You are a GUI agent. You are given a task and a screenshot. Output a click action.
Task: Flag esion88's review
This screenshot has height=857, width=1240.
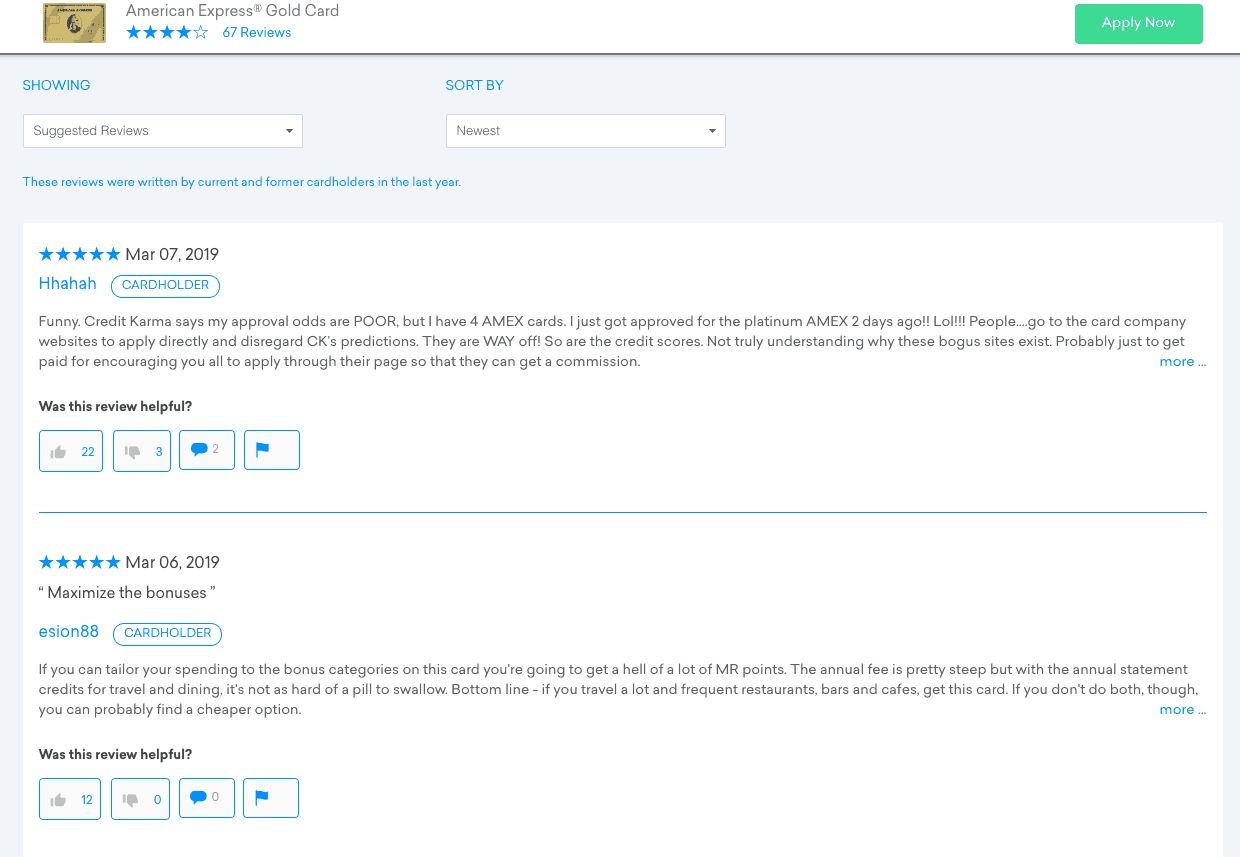pos(270,798)
